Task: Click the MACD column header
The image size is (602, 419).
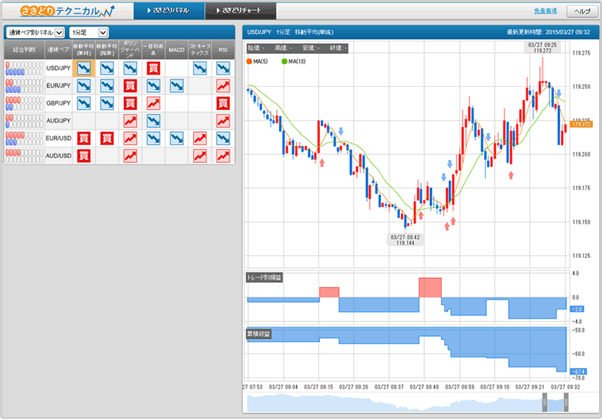Action: point(177,50)
